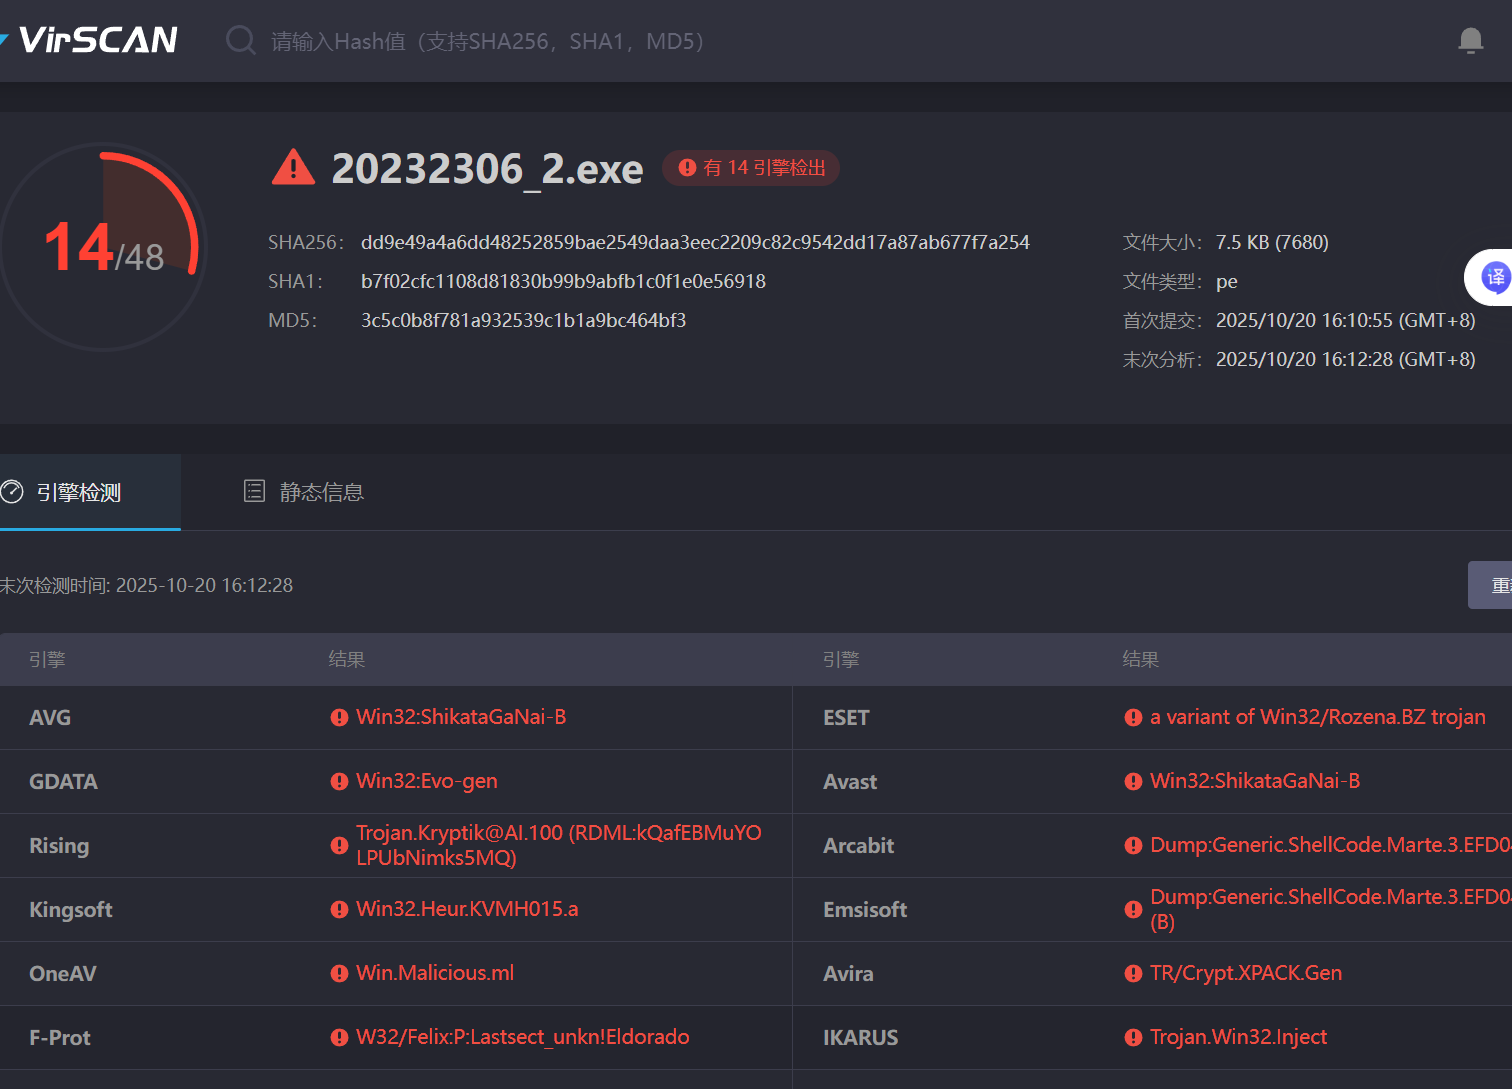Click the alert icon in Kingsoft row
1512x1089 pixels.
point(339,909)
